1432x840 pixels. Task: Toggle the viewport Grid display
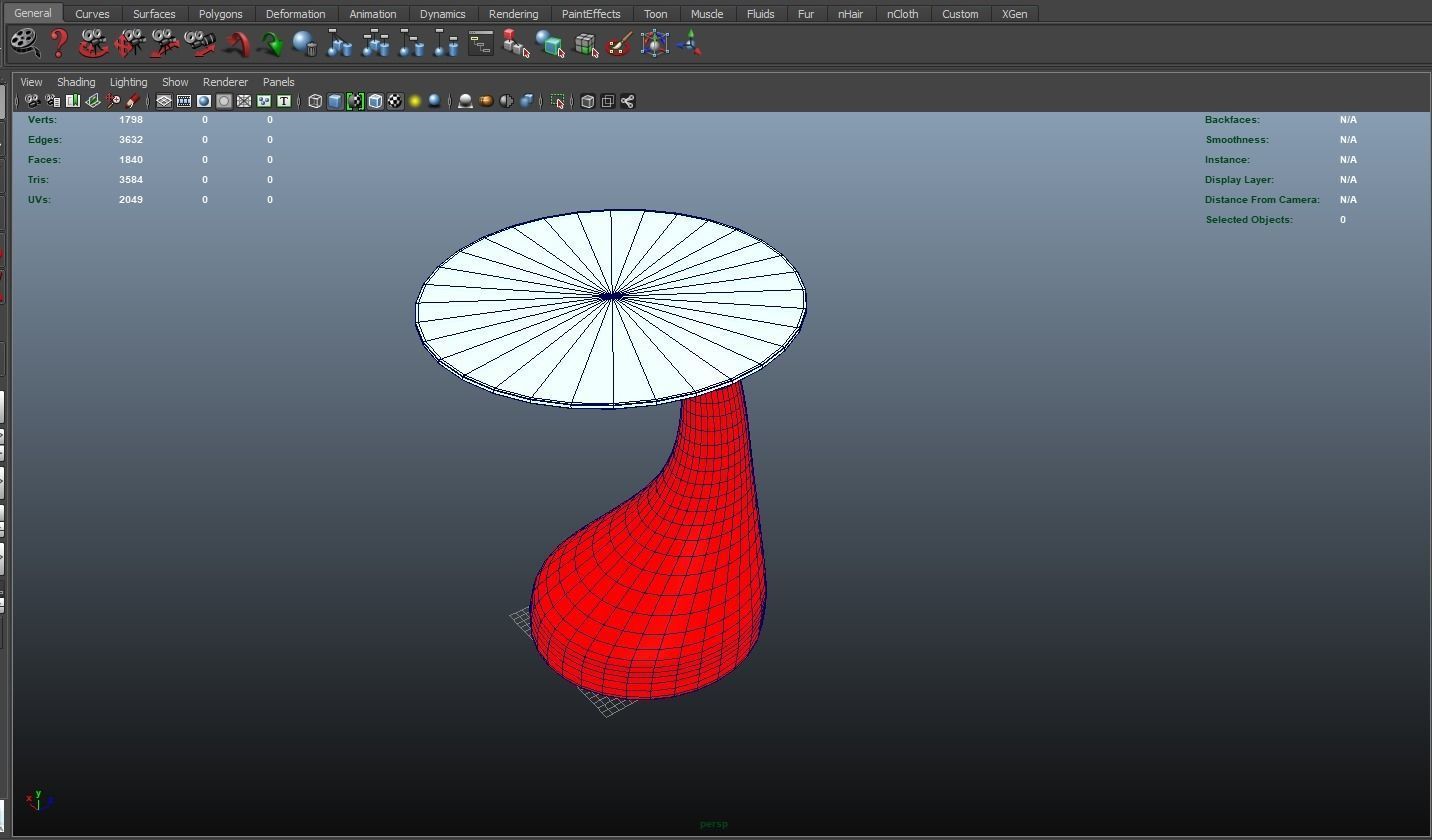(164, 101)
